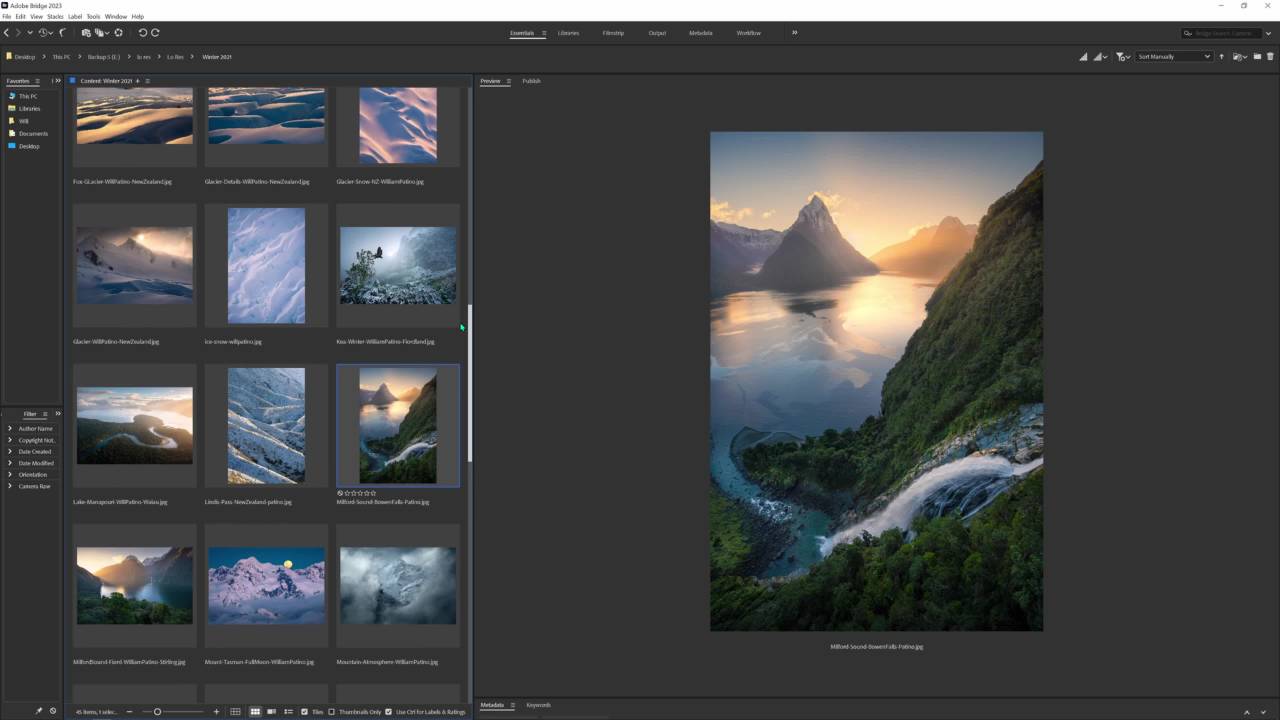Screen dimensions: 1280x720
Task: Uncheck the Tiles checkbox
Action: 305,712
